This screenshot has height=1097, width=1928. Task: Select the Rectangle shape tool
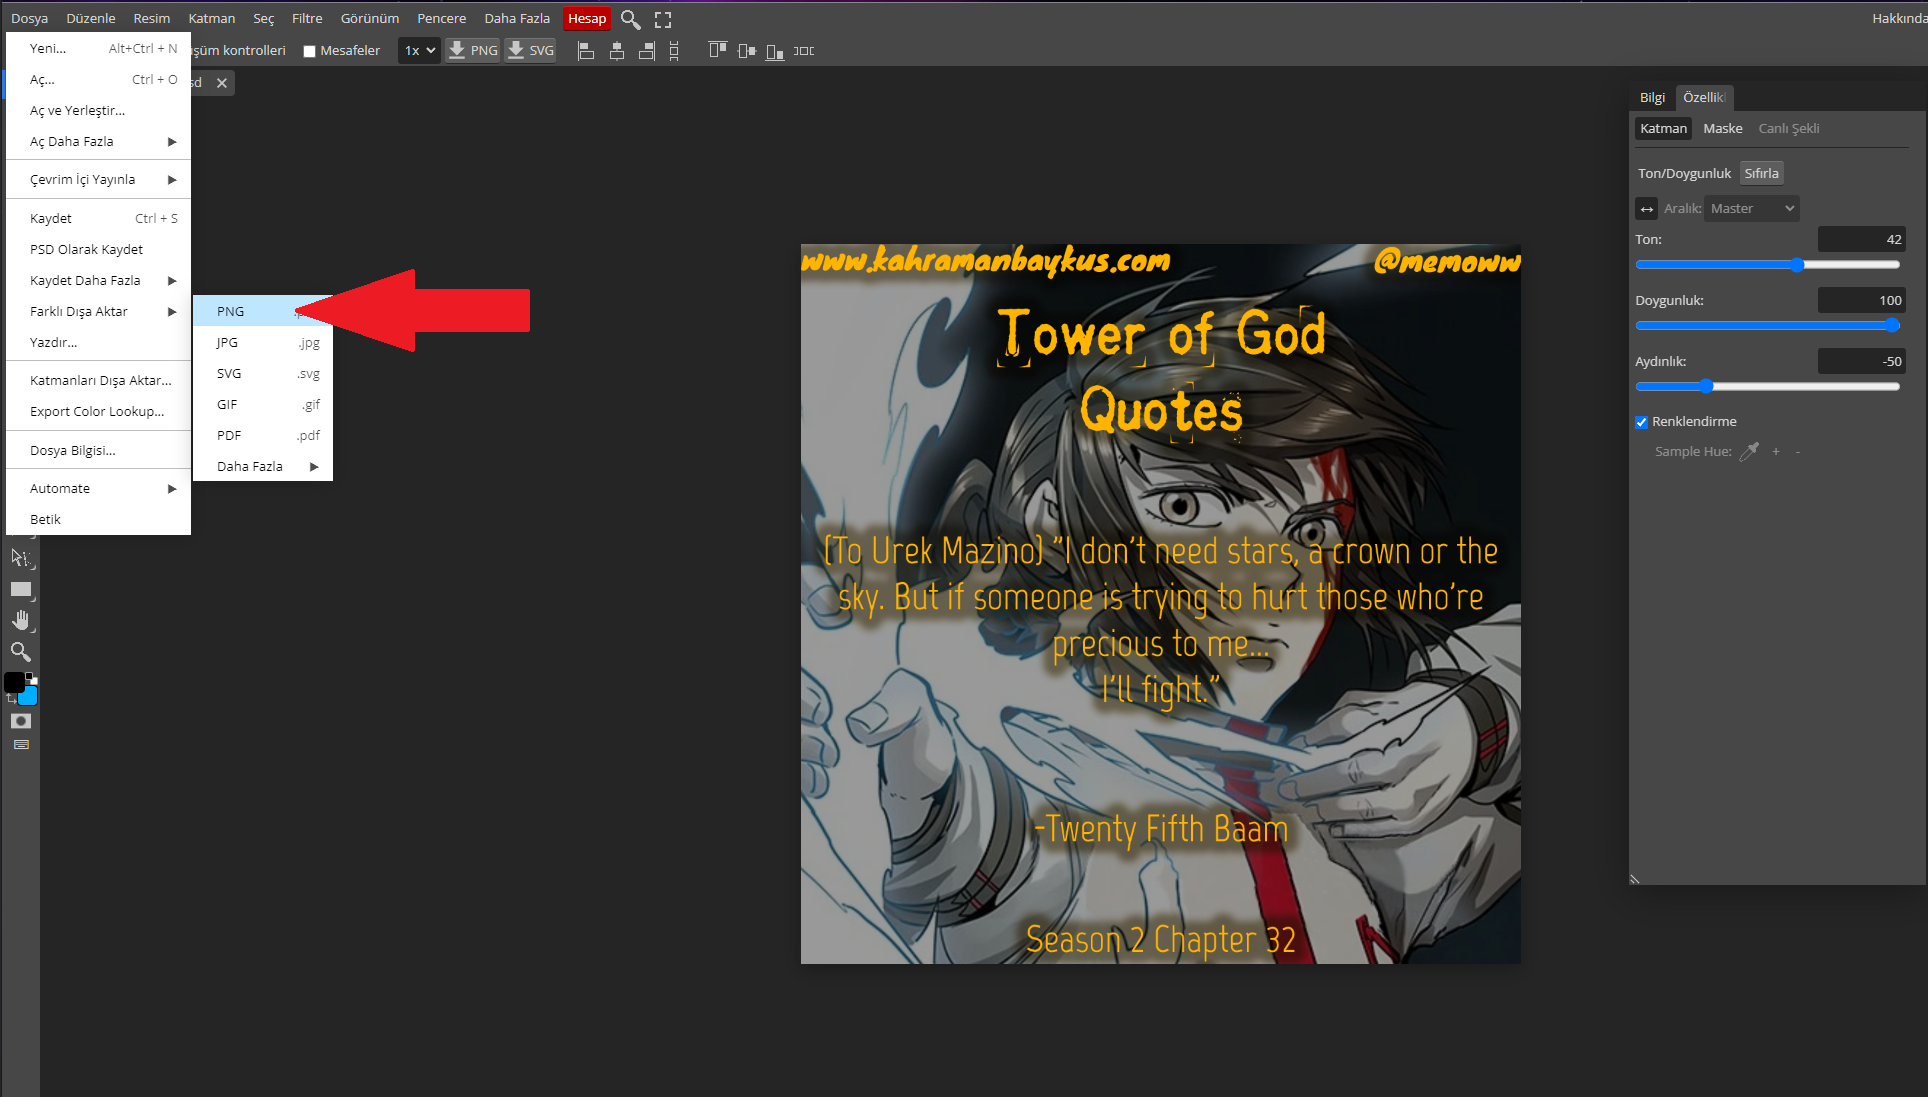coord(20,590)
